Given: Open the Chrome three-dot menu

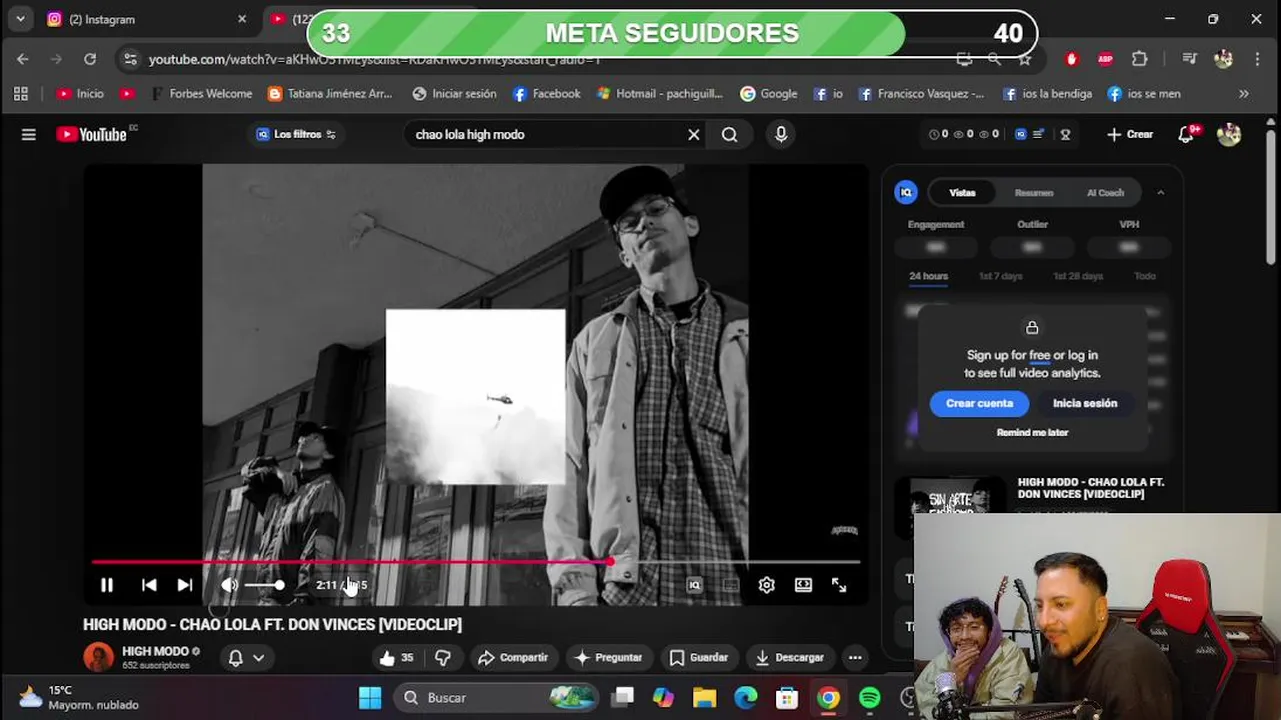Looking at the screenshot, I should (x=1257, y=59).
